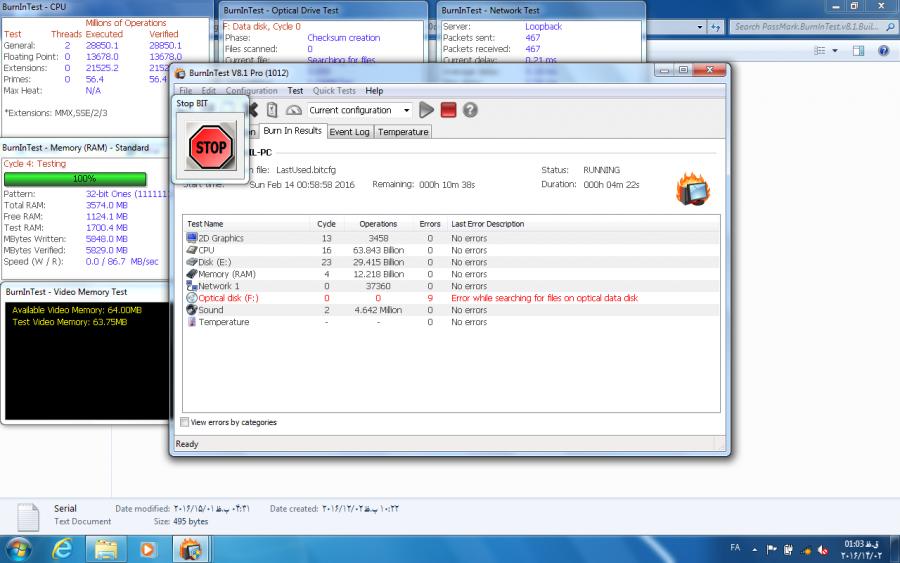Image resolution: width=900 pixels, height=563 pixels.
Task: Click the taskbar clock showing 01:03
Action: click(861, 549)
